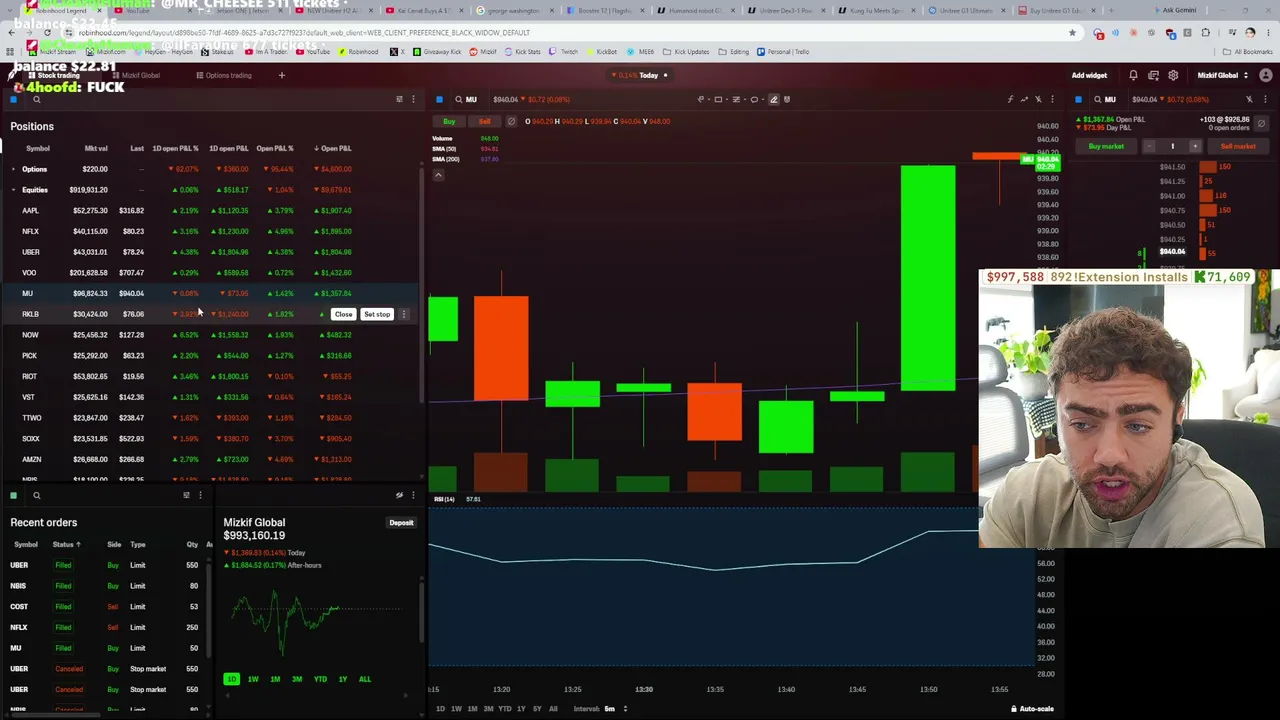Open Positions widget three-dot options menu
Viewport: 1280px width, 720px height.
413,99
